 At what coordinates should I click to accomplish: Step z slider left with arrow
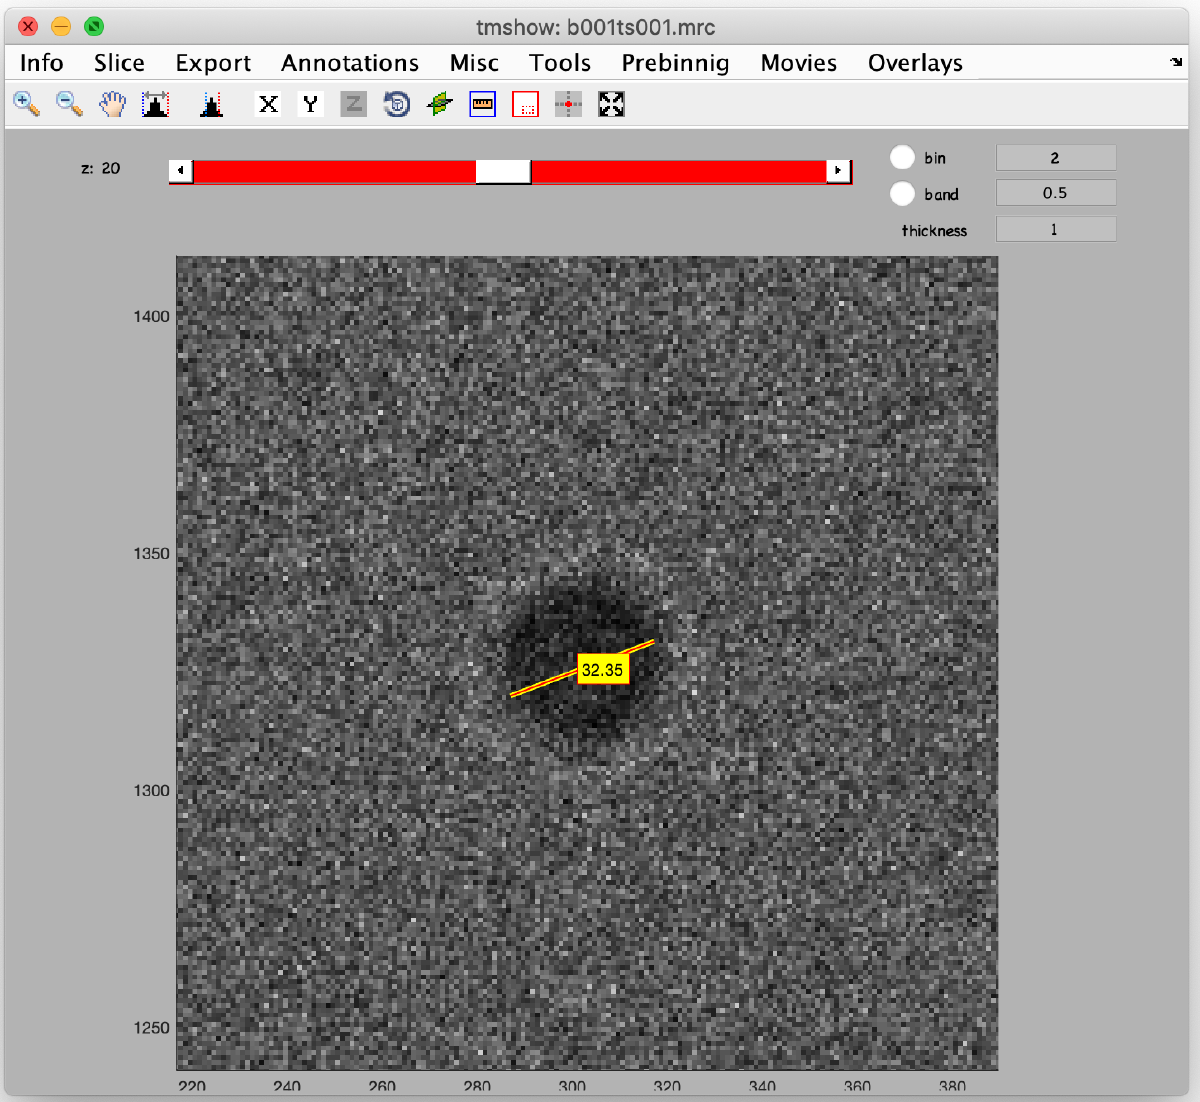[181, 171]
